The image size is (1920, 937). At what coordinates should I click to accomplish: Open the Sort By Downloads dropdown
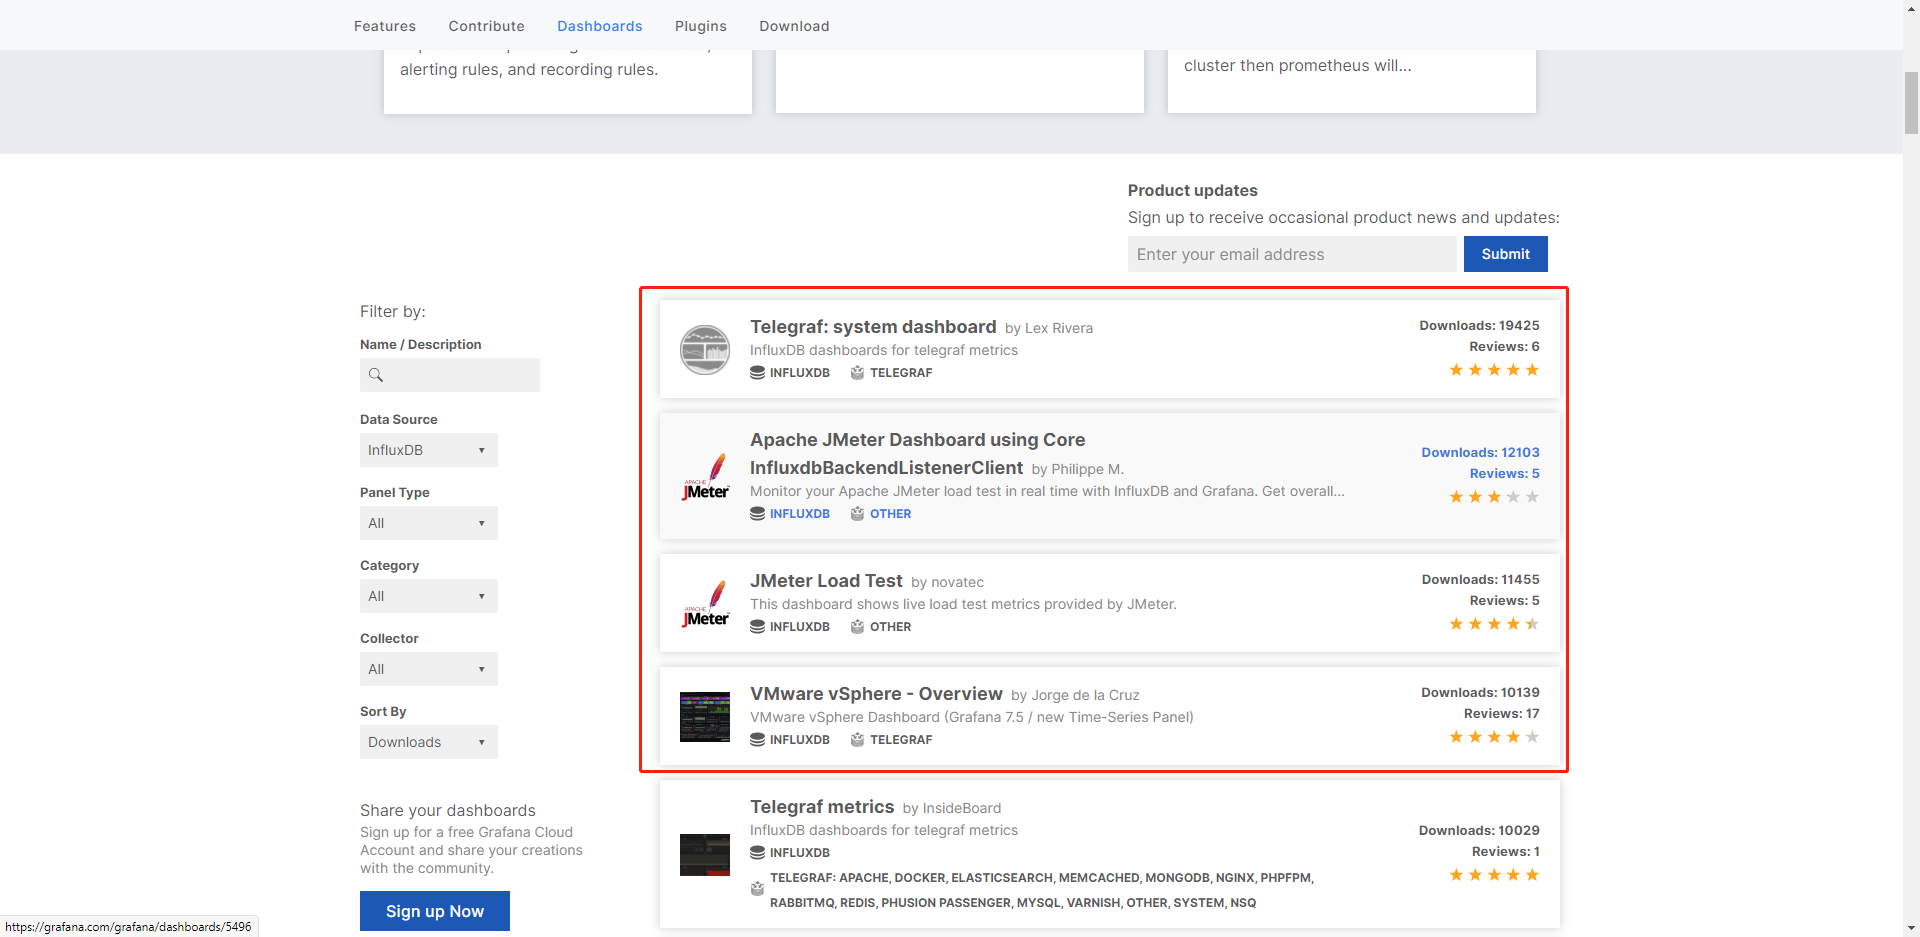[428, 742]
